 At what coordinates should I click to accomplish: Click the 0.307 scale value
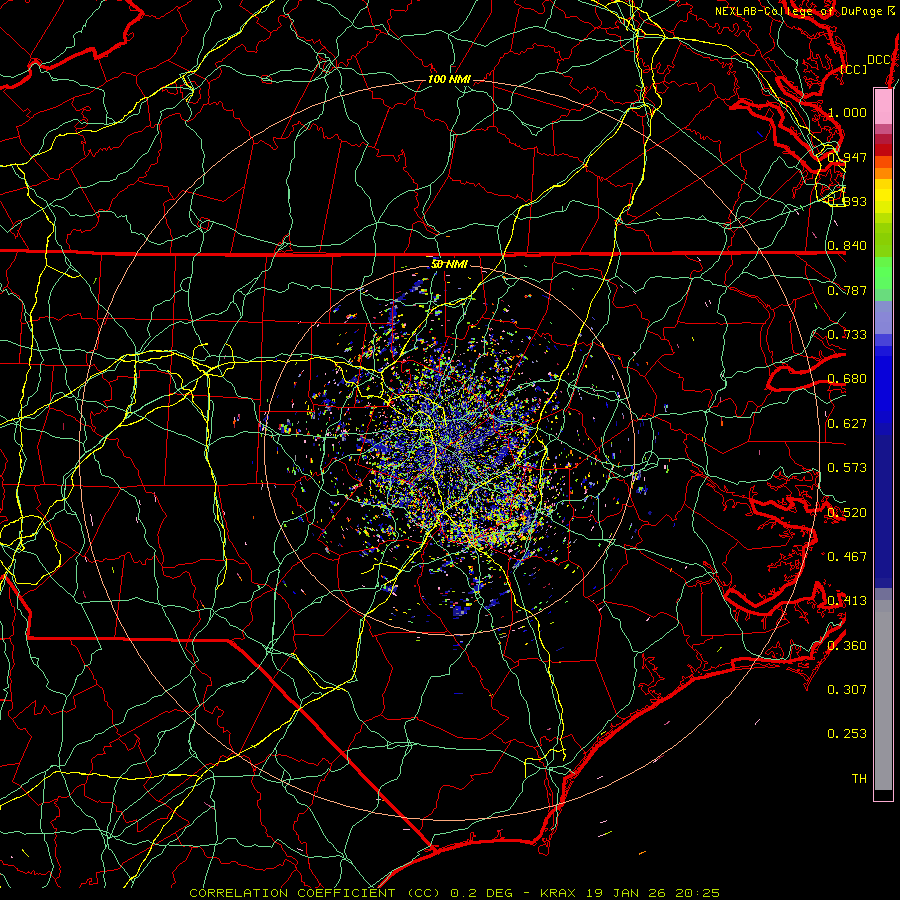847,690
